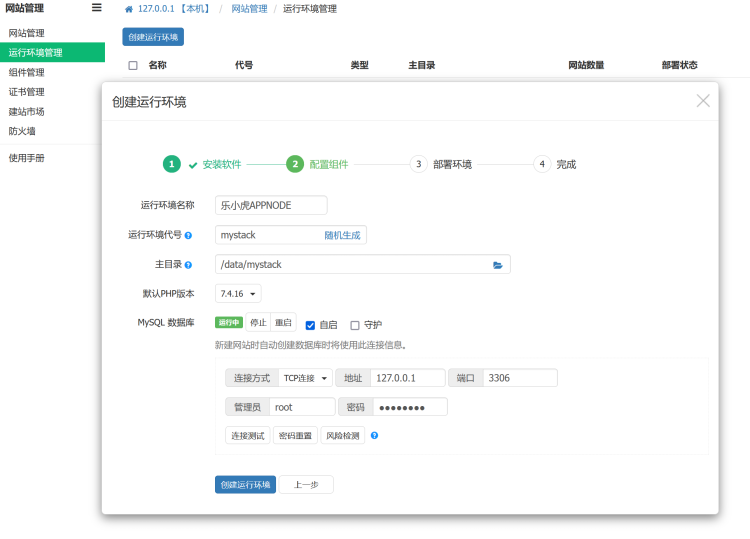
Task: Click 随机生成 link in code field
Action: [x=342, y=235]
